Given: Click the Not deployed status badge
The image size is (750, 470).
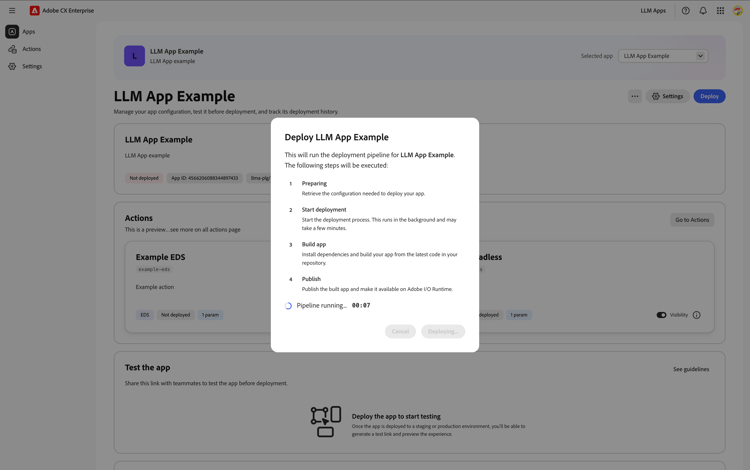Looking at the screenshot, I should point(144,178).
